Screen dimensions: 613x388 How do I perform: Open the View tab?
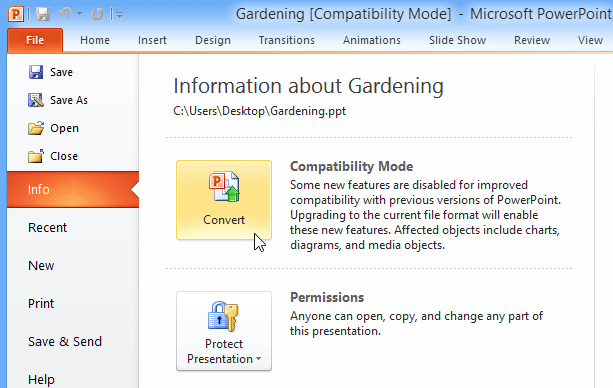point(590,40)
